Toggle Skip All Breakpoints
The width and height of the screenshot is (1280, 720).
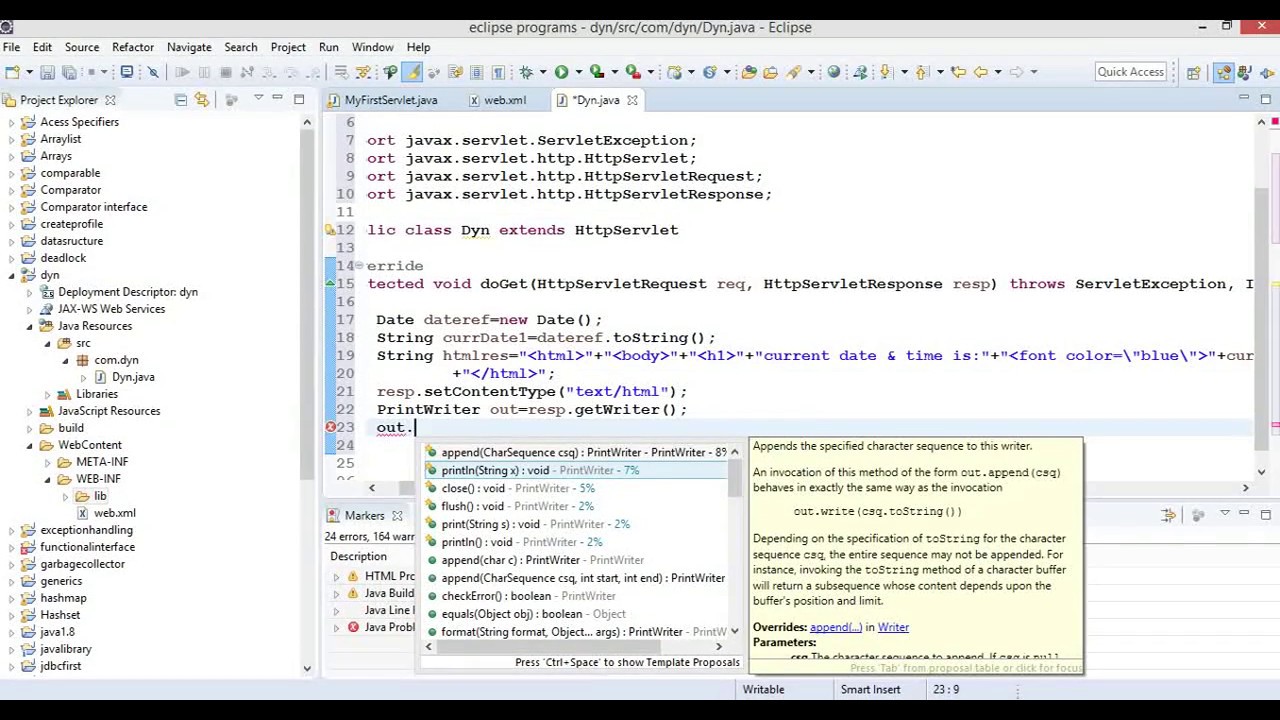click(x=153, y=72)
